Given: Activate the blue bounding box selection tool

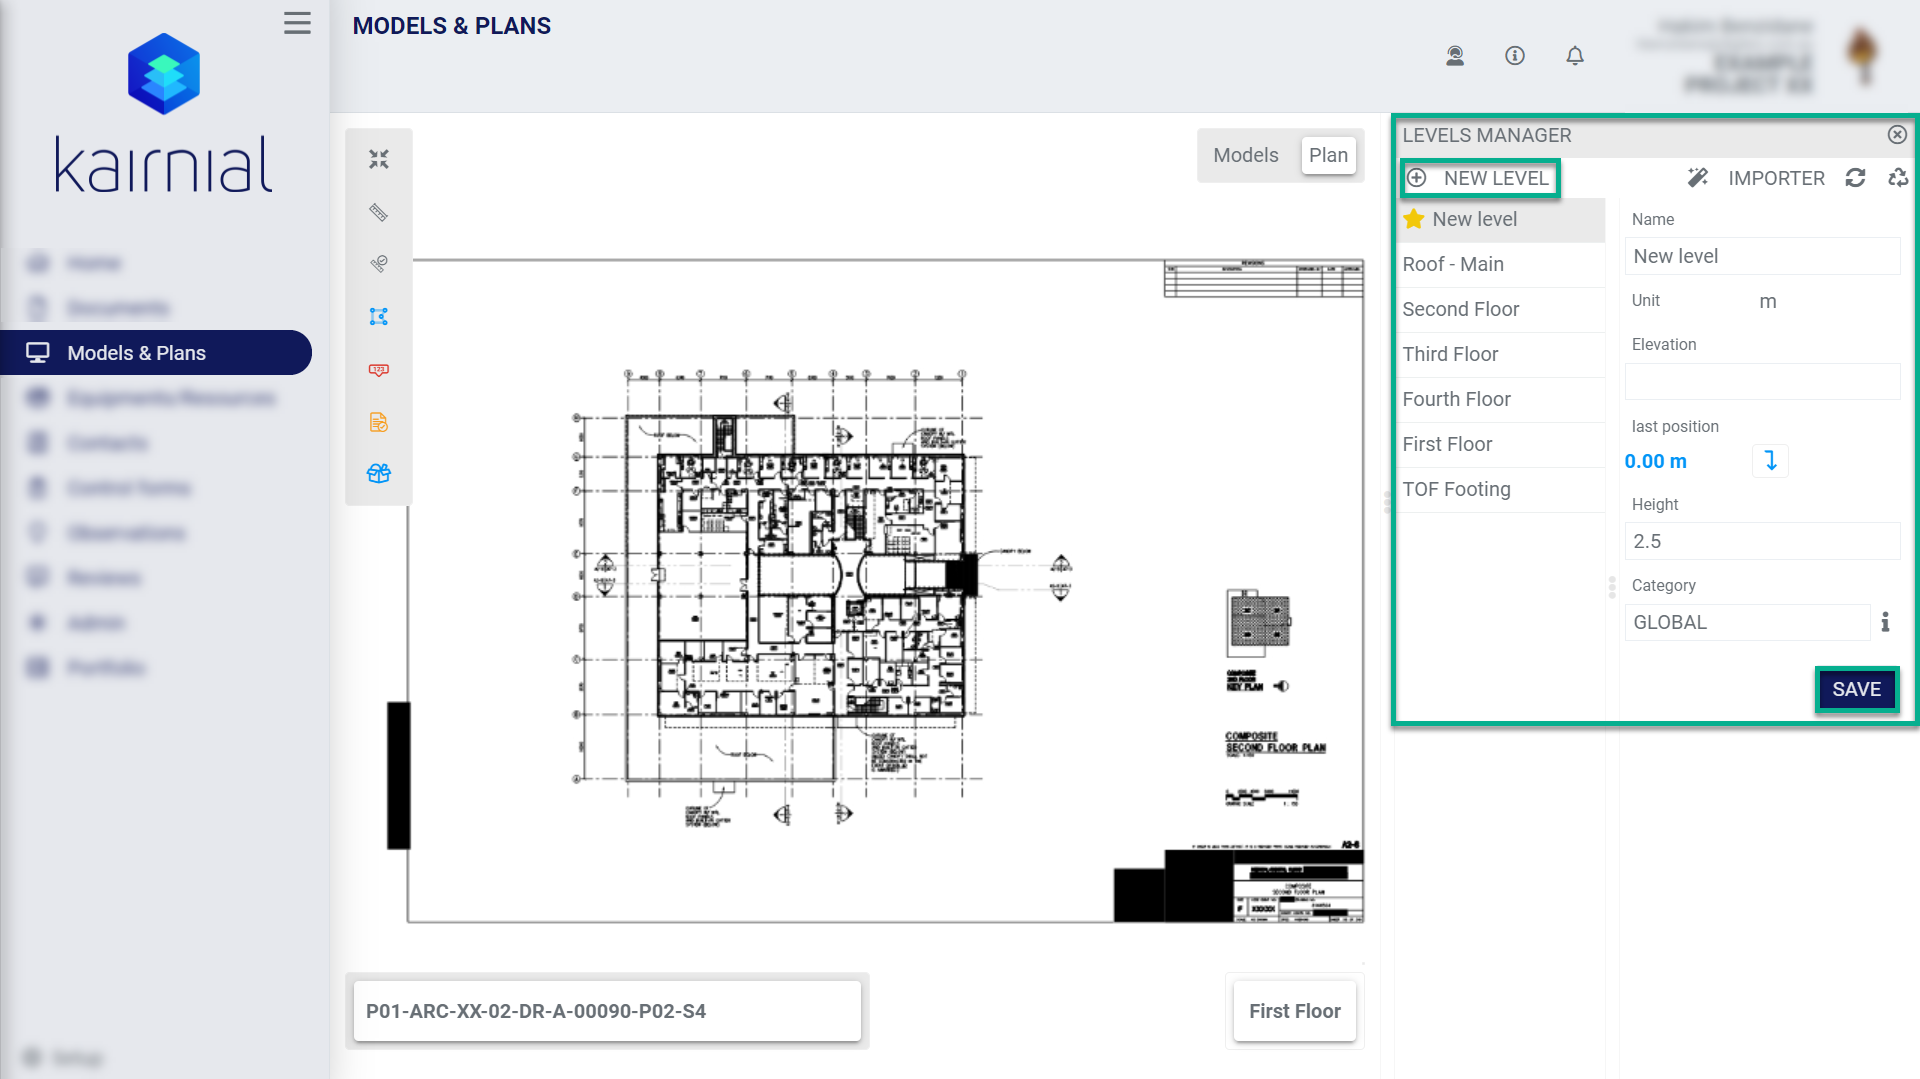Looking at the screenshot, I should (x=379, y=317).
